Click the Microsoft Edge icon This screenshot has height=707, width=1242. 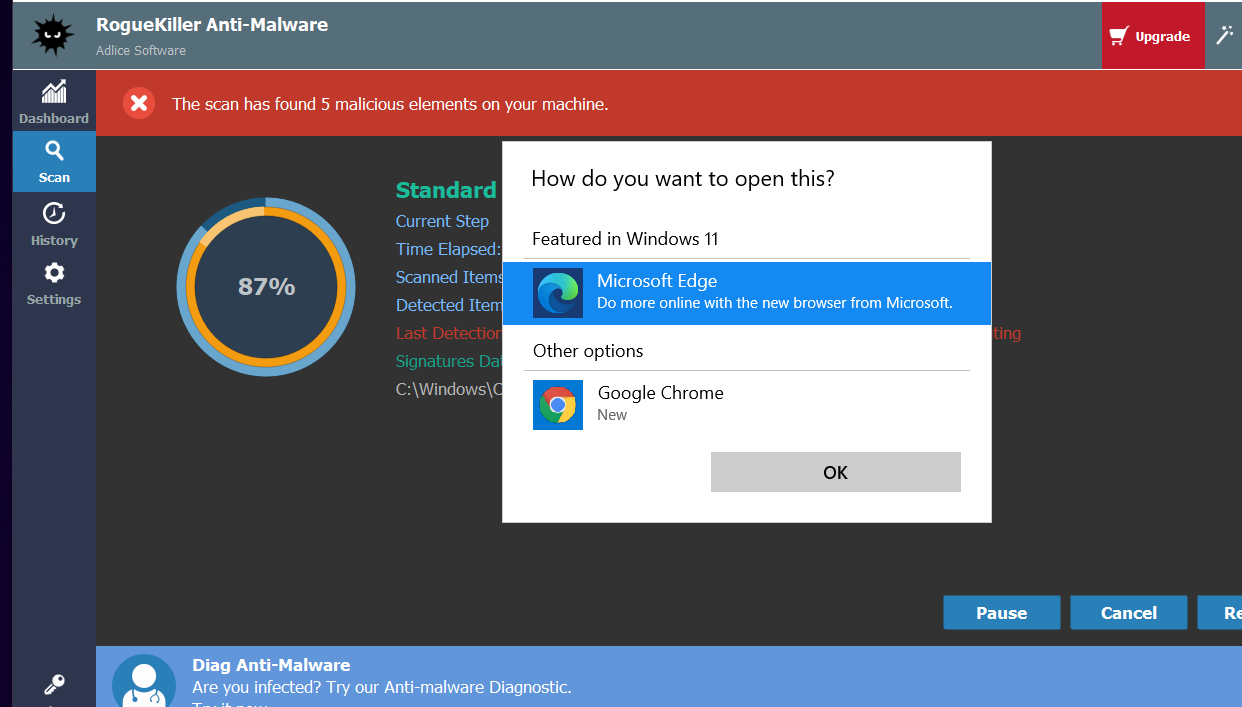click(x=558, y=293)
